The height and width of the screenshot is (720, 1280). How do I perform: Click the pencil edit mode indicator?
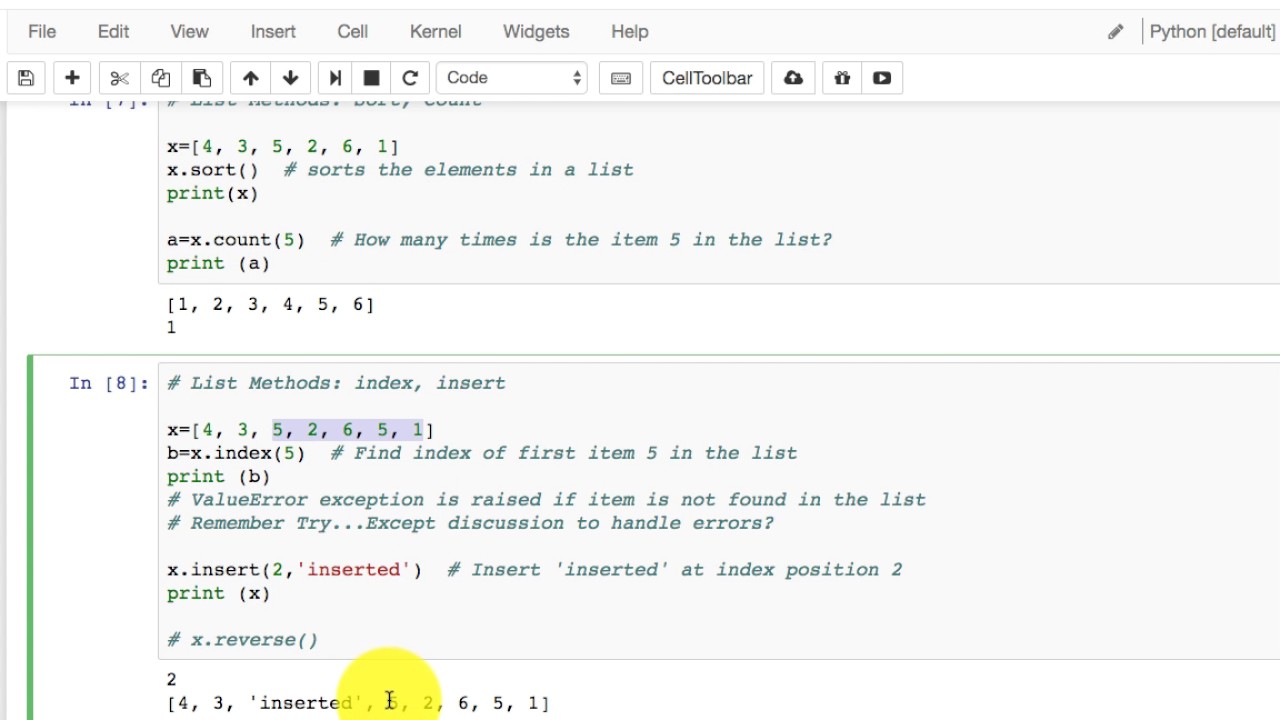tap(1115, 32)
